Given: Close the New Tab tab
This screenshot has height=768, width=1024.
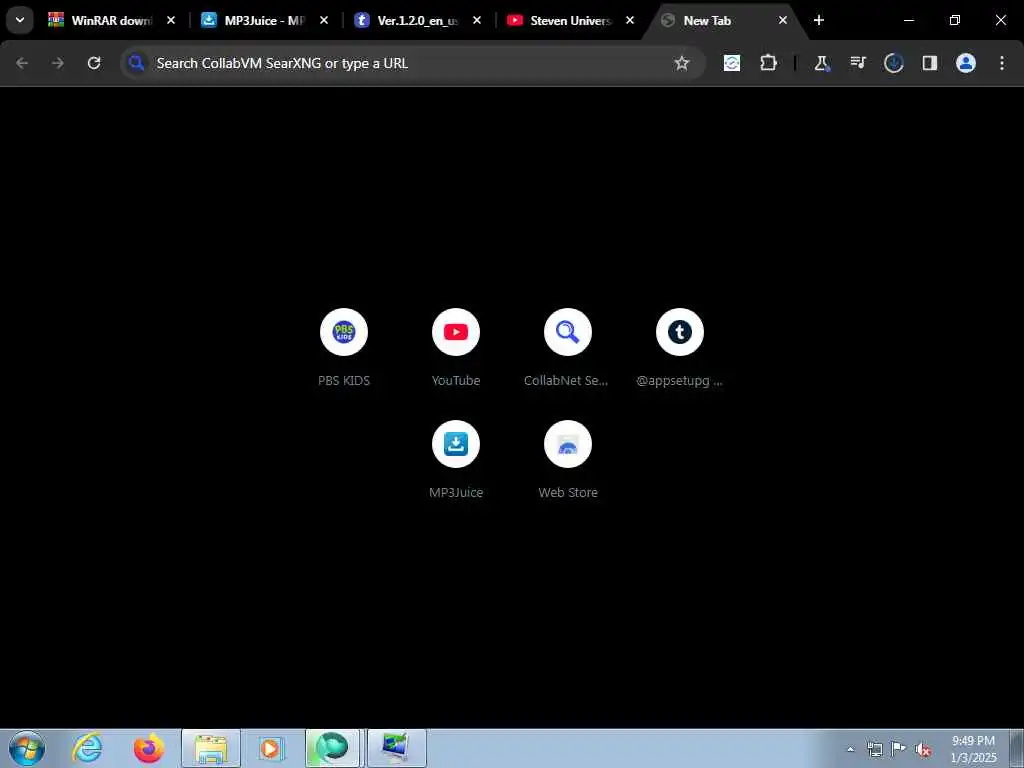Looking at the screenshot, I should pos(783,20).
